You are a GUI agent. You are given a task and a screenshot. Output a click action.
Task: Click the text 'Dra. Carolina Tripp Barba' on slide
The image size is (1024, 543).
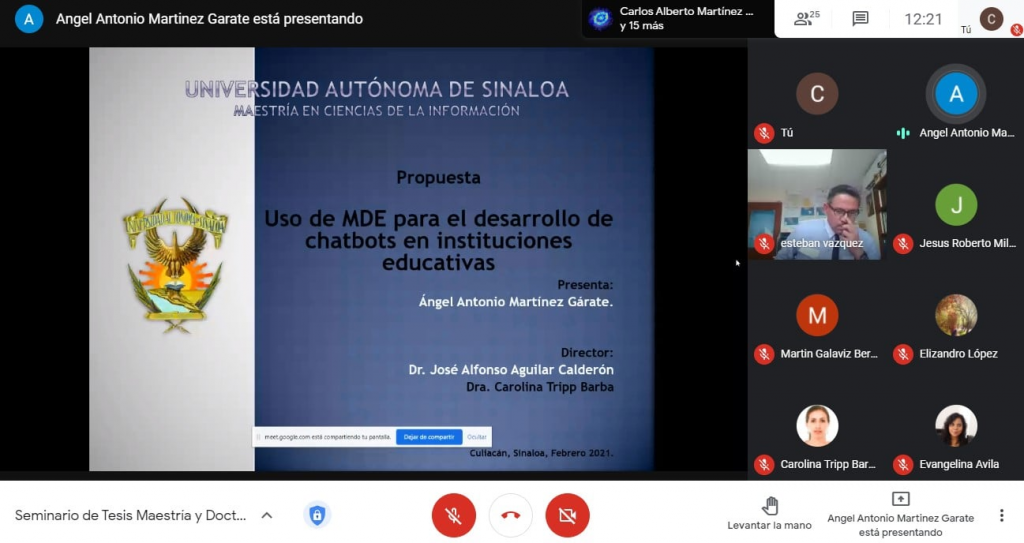539,387
